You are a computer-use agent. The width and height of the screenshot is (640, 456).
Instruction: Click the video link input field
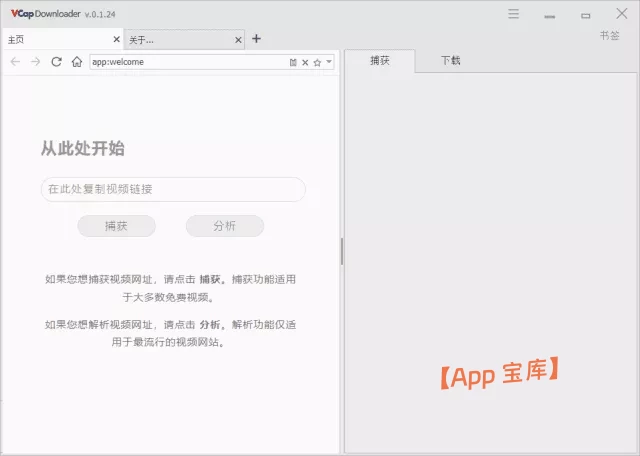(173, 189)
